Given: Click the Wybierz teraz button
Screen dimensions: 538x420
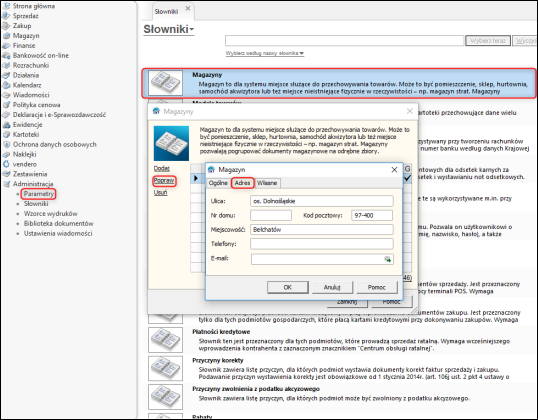Looking at the screenshot, I should (488, 40).
